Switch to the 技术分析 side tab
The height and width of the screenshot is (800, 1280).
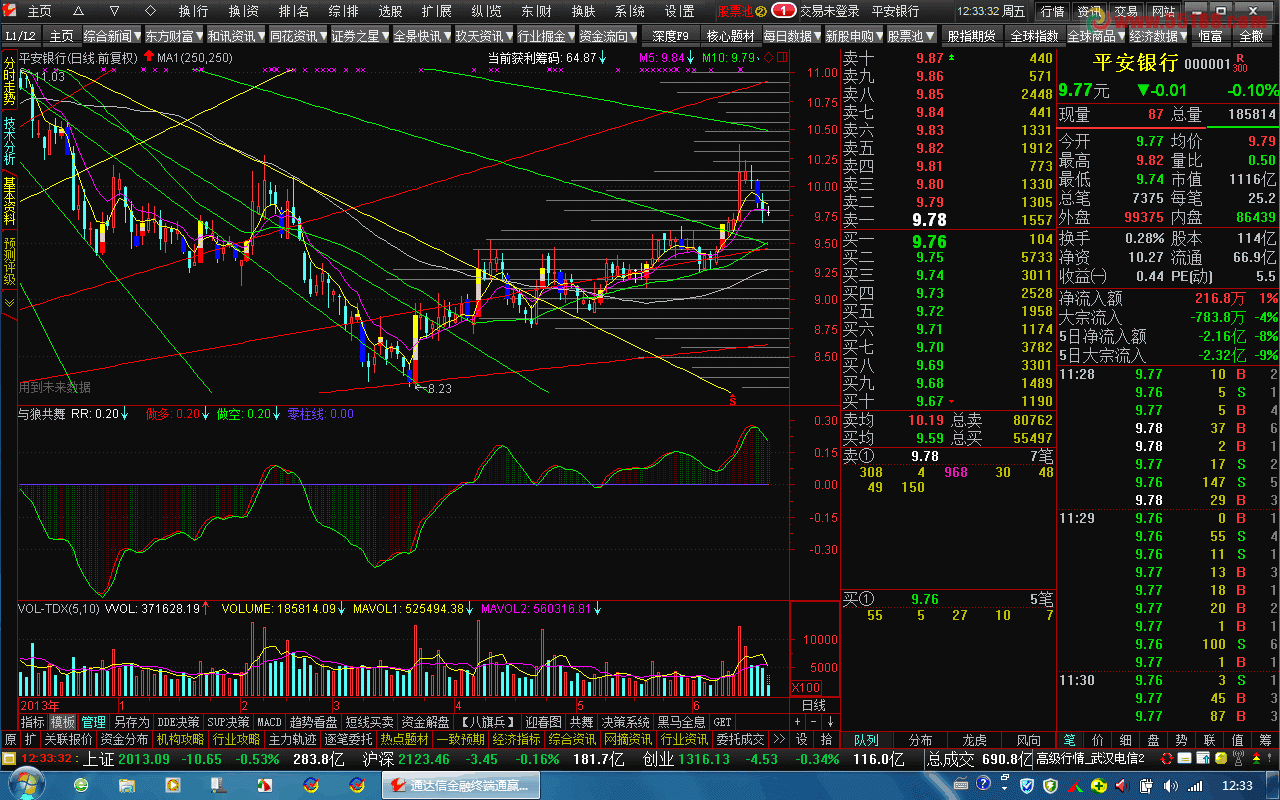(9, 141)
